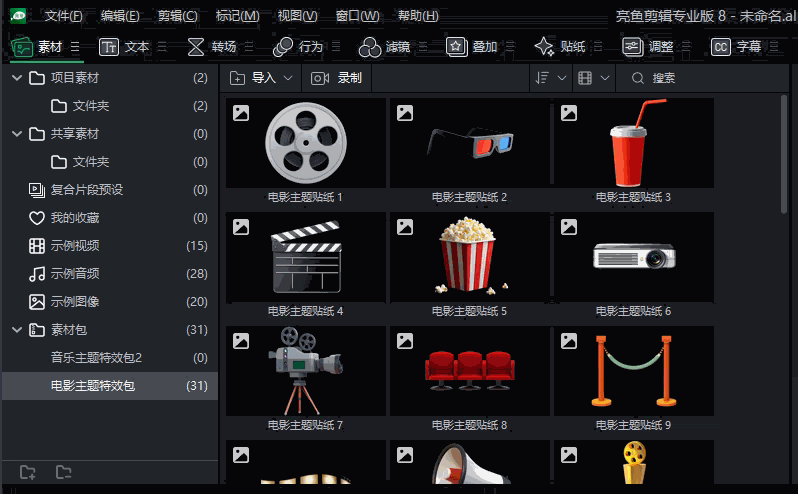The width and height of the screenshot is (798, 494).
Task: Select the clapperboard sticker 电影主题贴纸 4
Action: (306, 257)
